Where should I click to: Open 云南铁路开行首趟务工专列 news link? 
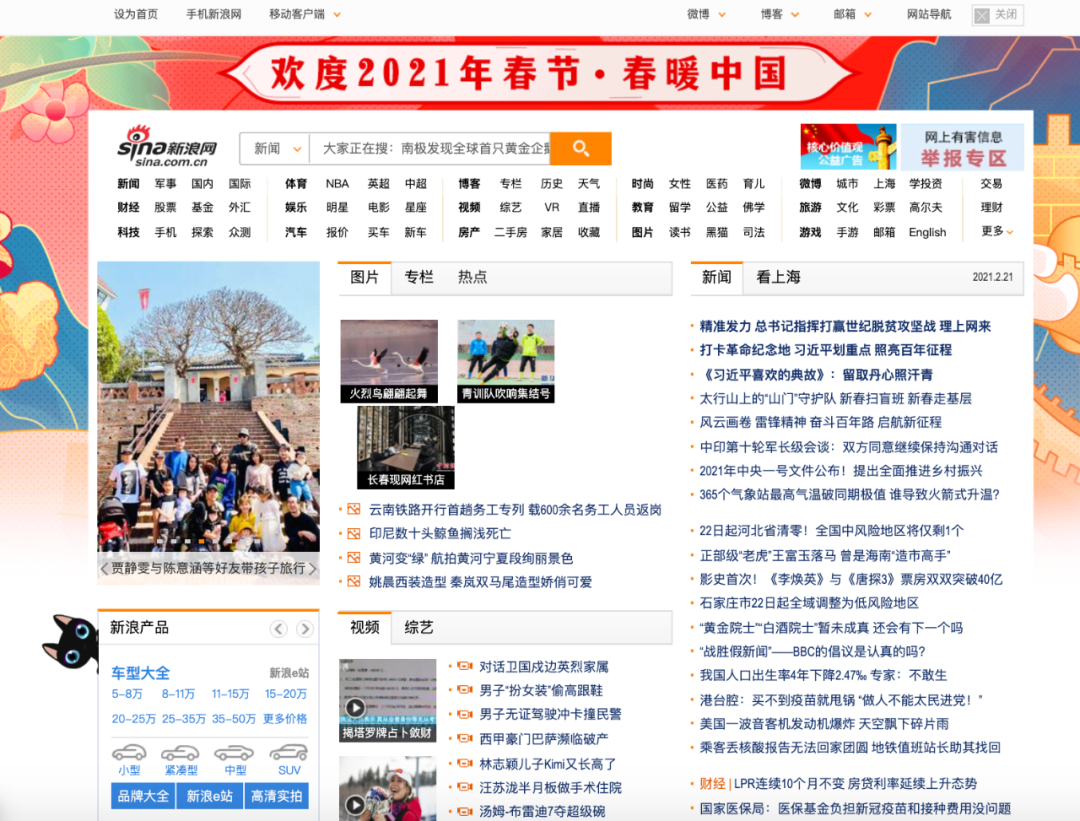[x=515, y=510]
